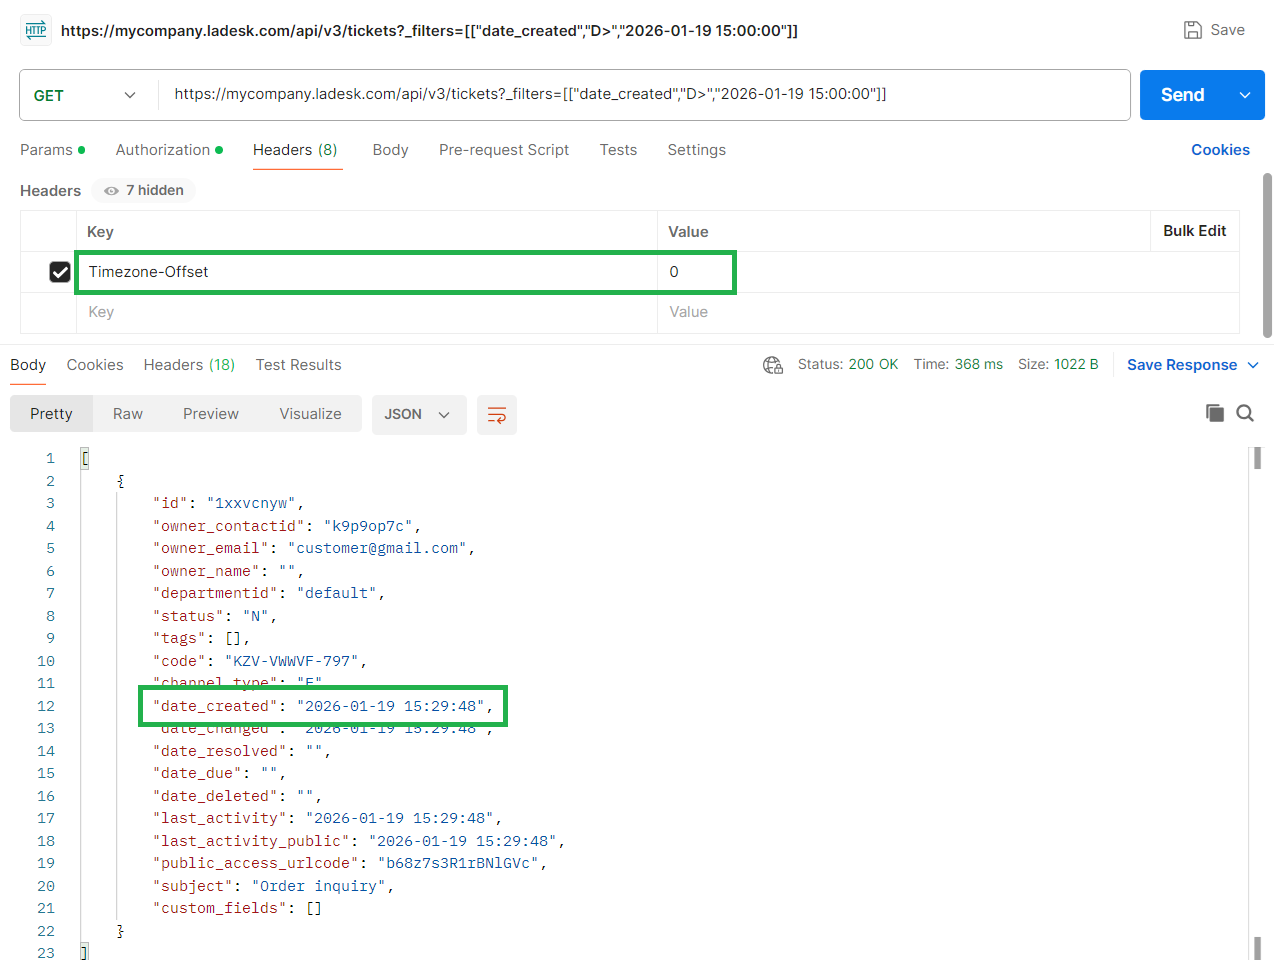The height and width of the screenshot is (969, 1274).
Task: Click the Bulk Edit button
Action: coord(1194,231)
